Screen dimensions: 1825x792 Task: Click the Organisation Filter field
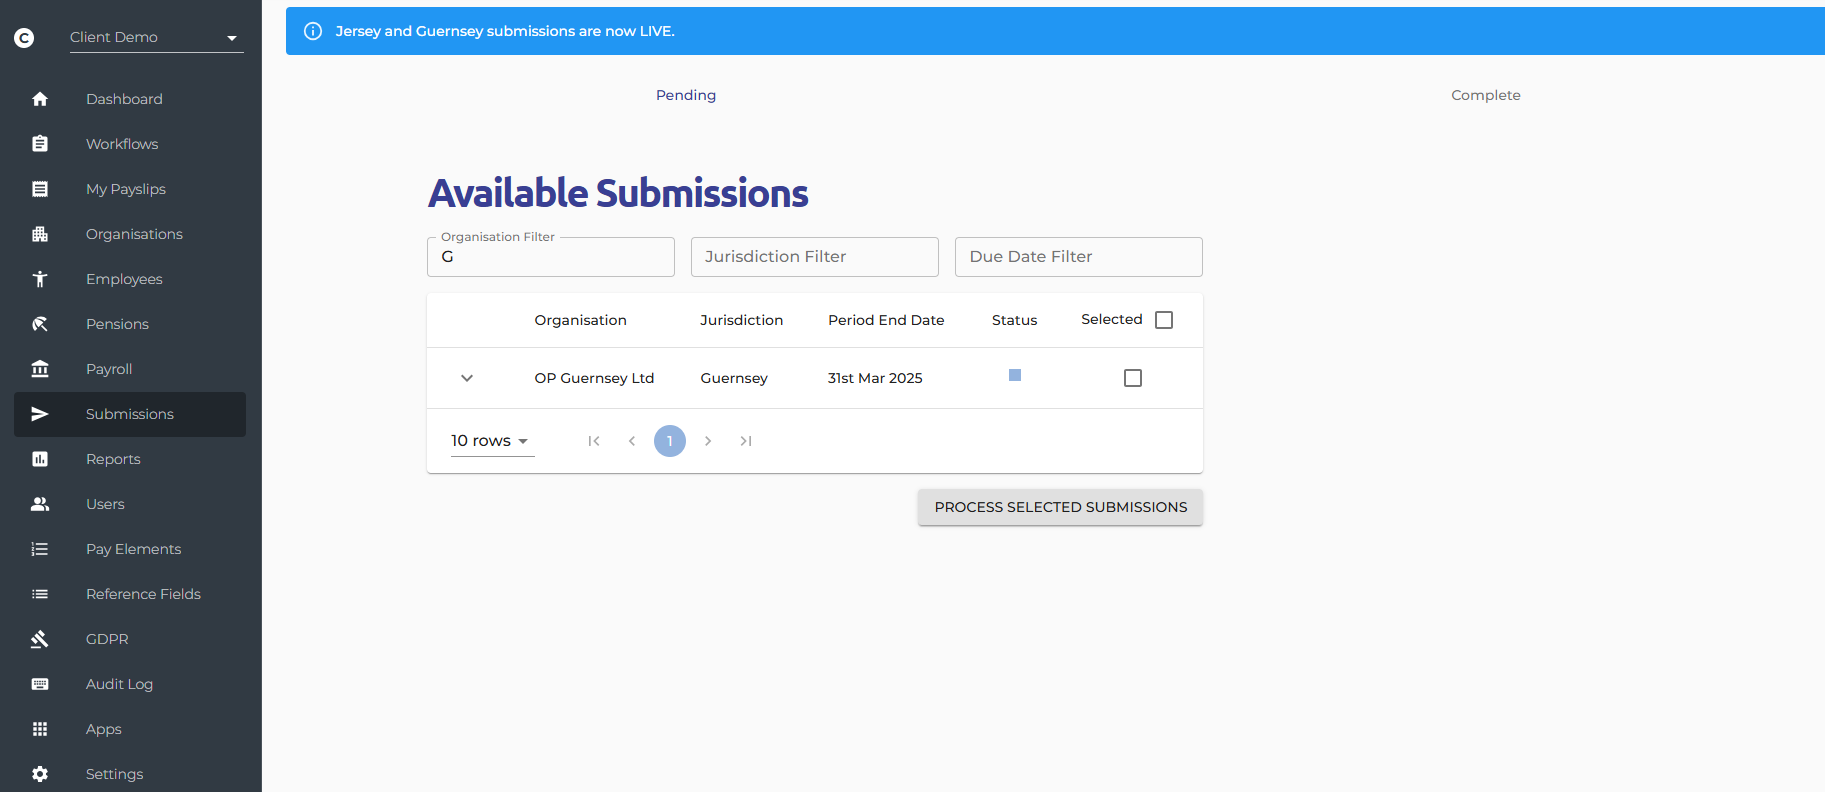click(551, 257)
